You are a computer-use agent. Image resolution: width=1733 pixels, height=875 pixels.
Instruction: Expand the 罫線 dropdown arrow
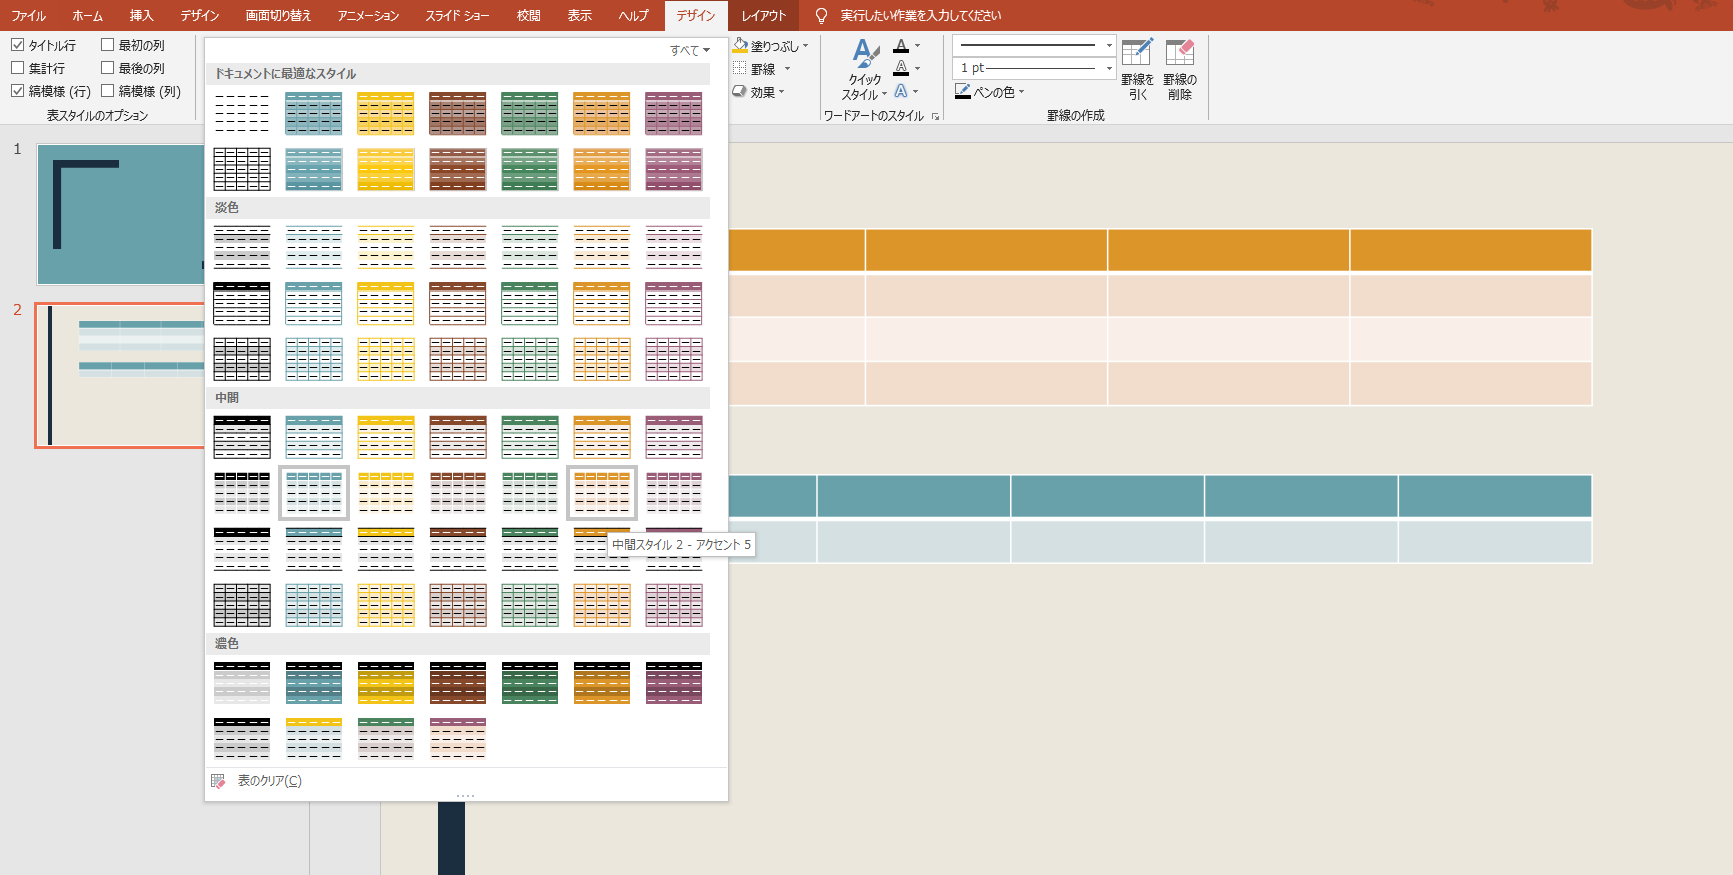click(787, 69)
